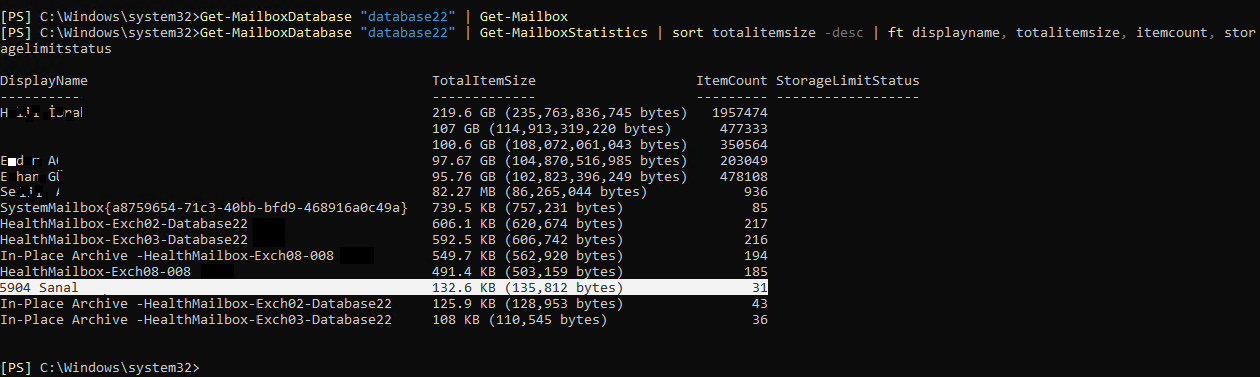
Task: Select the Get-Mailbox cmdlet text
Action: (524, 16)
